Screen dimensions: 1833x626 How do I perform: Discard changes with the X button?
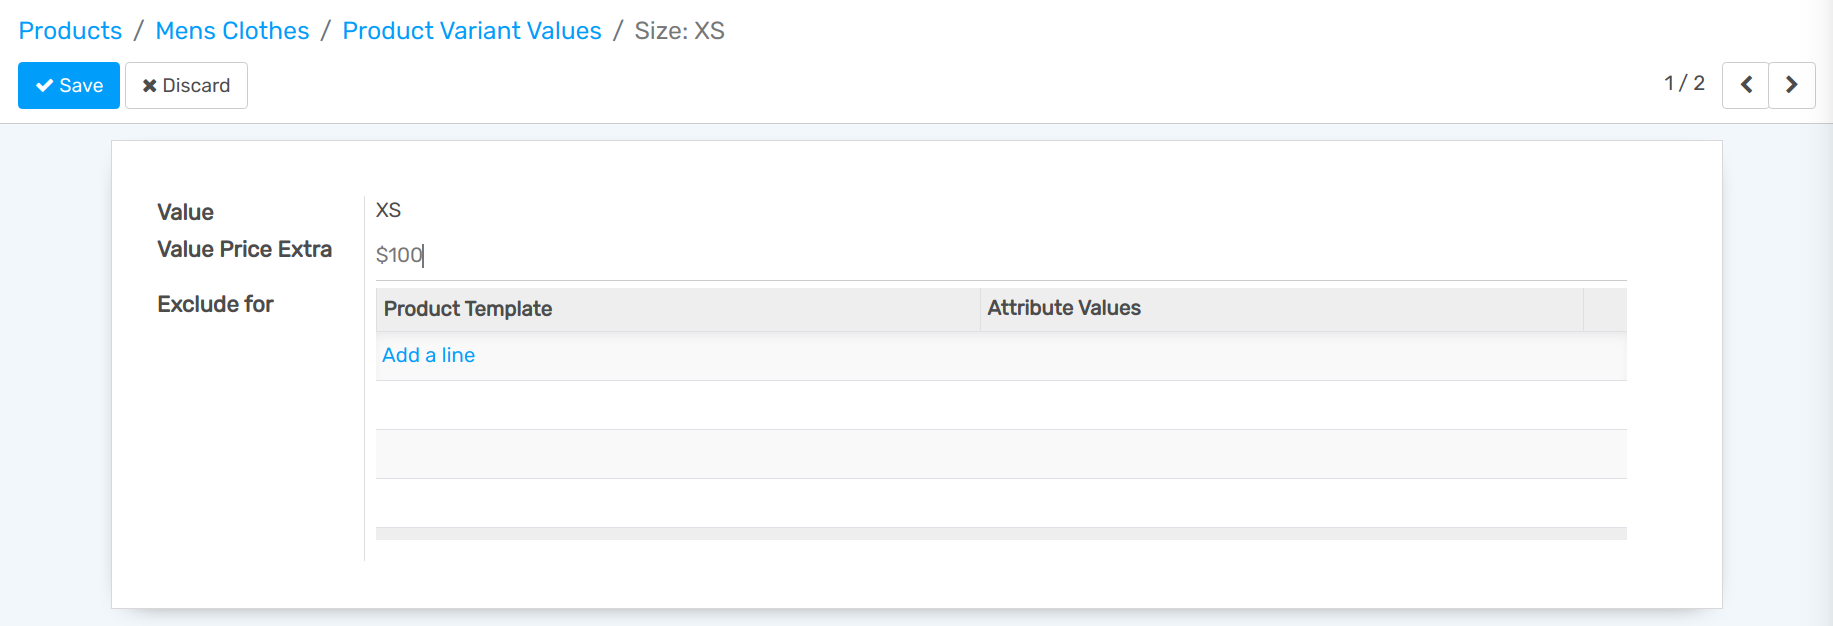[186, 85]
